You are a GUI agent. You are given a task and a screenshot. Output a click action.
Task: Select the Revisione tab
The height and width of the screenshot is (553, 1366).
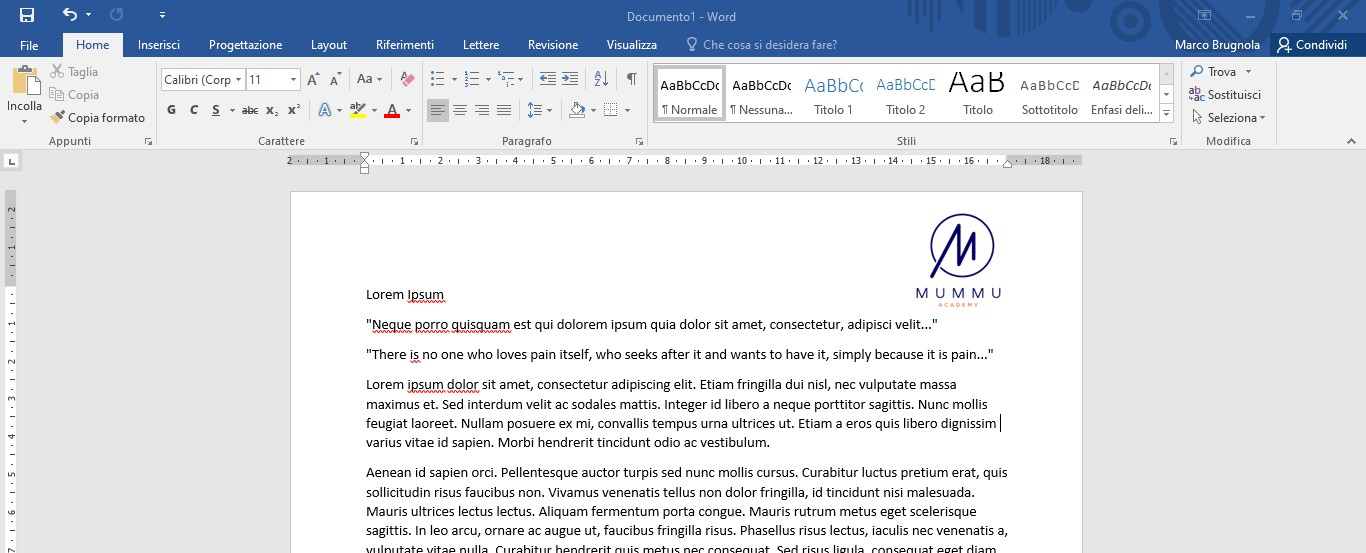(x=553, y=45)
